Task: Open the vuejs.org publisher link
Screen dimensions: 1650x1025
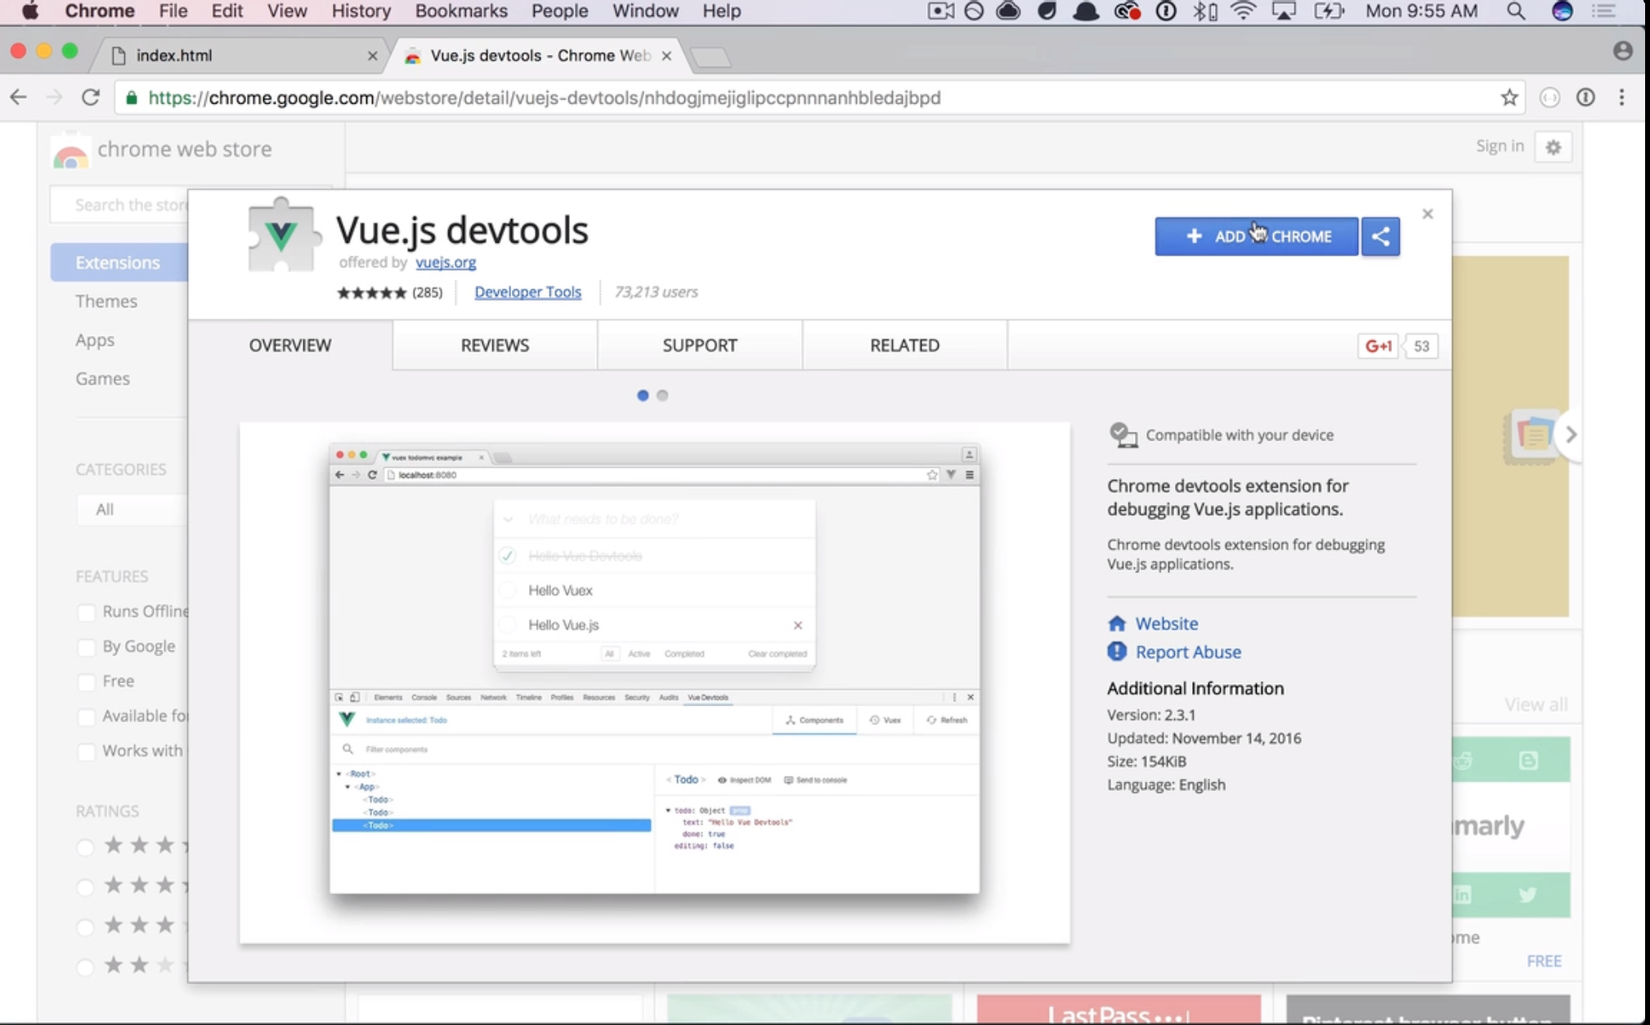Action: (446, 262)
